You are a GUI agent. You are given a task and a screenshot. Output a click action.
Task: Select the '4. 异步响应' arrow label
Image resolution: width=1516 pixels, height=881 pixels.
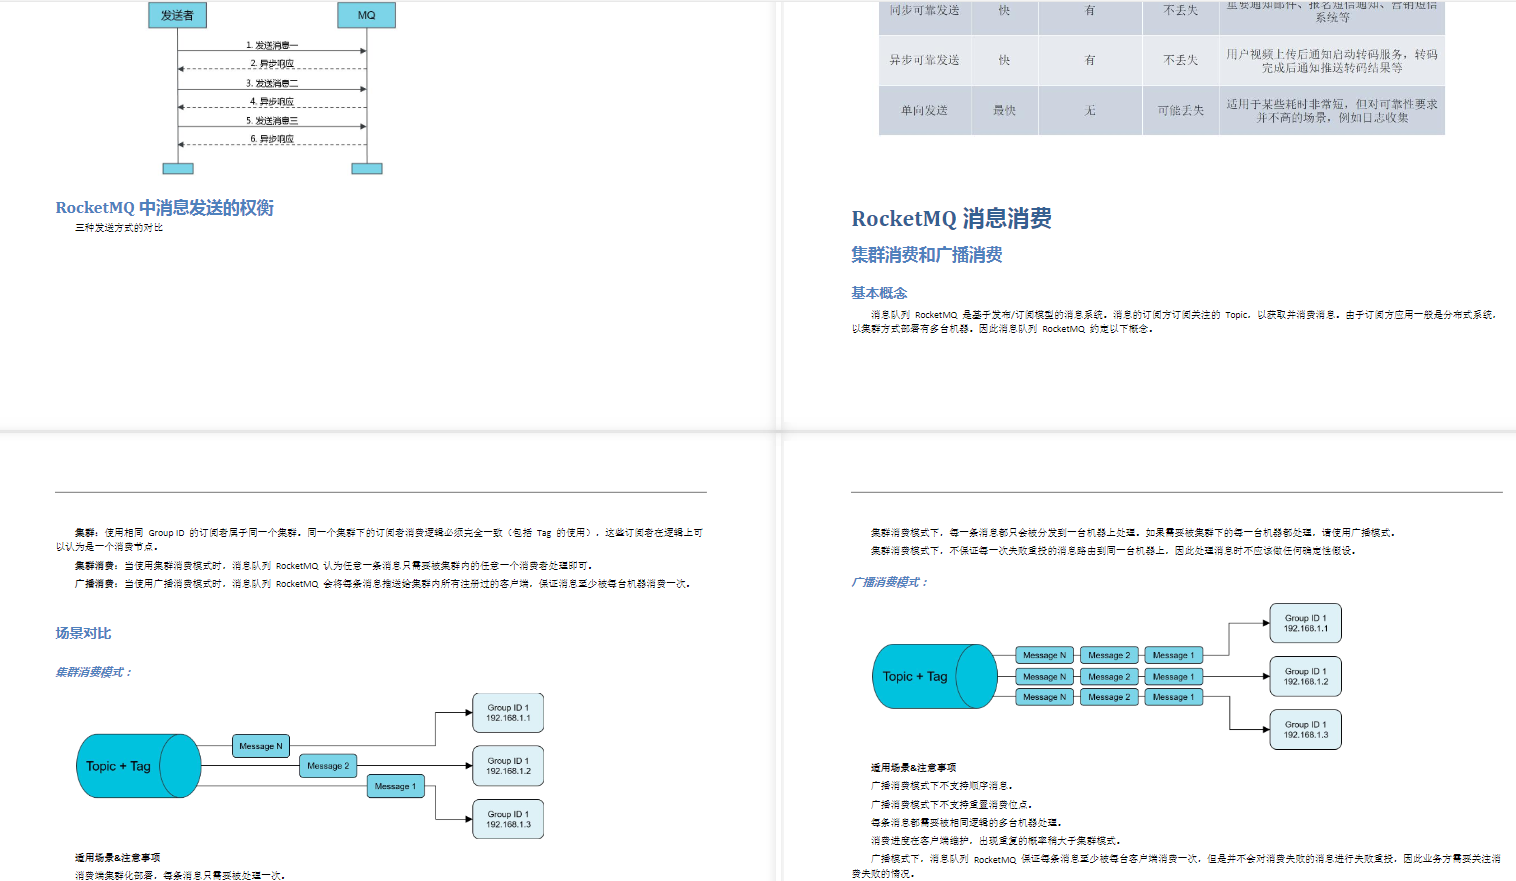pos(272,102)
